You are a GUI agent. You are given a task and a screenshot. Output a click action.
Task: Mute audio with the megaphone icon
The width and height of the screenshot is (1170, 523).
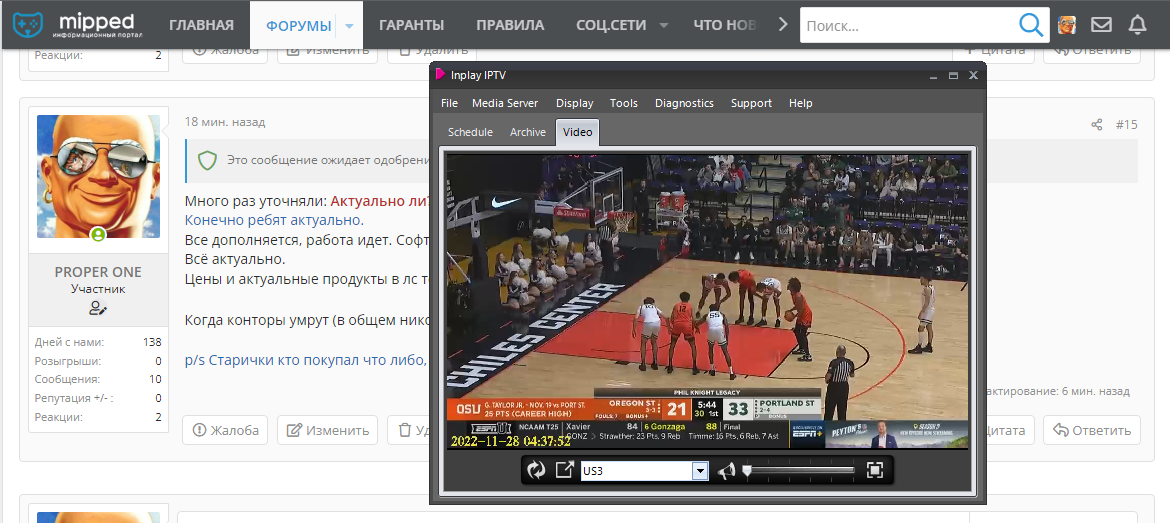point(726,471)
